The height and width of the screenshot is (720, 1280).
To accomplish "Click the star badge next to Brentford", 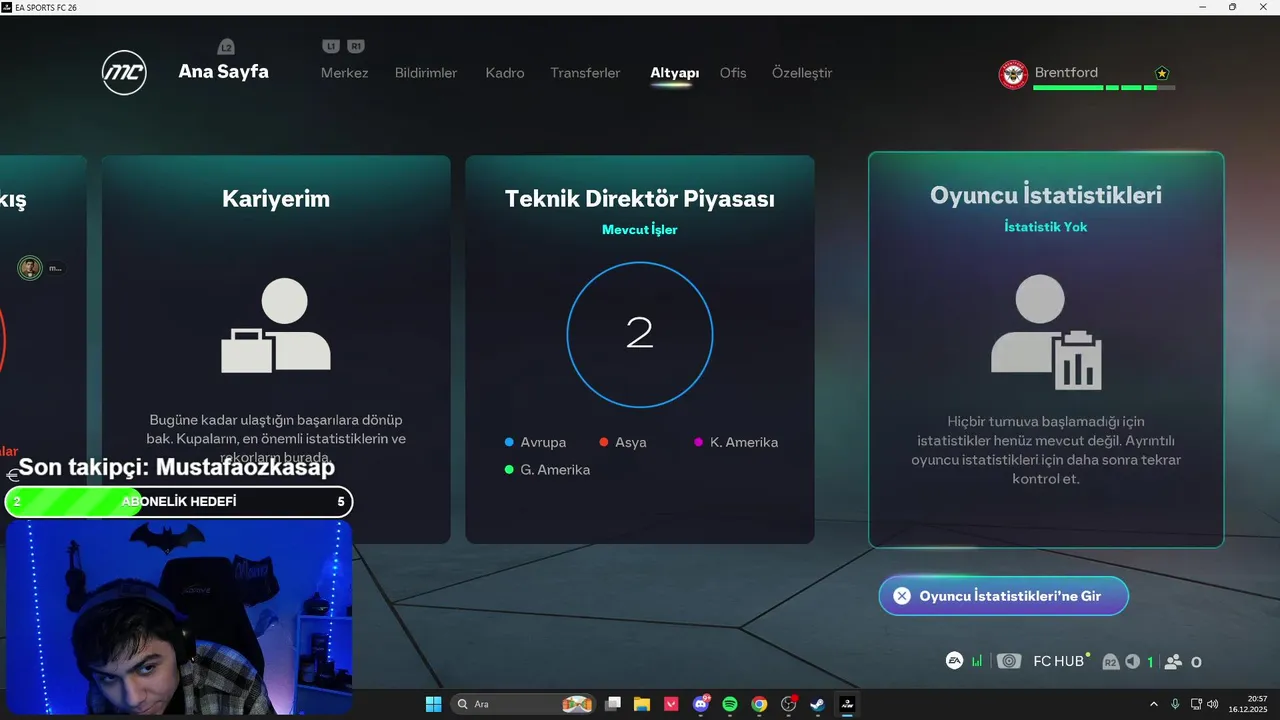I will pyautogui.click(x=1161, y=73).
